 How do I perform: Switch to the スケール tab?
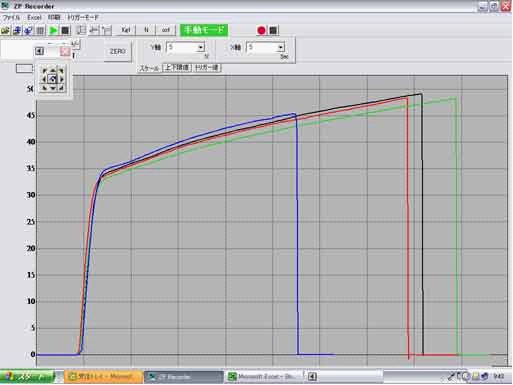[x=149, y=68]
